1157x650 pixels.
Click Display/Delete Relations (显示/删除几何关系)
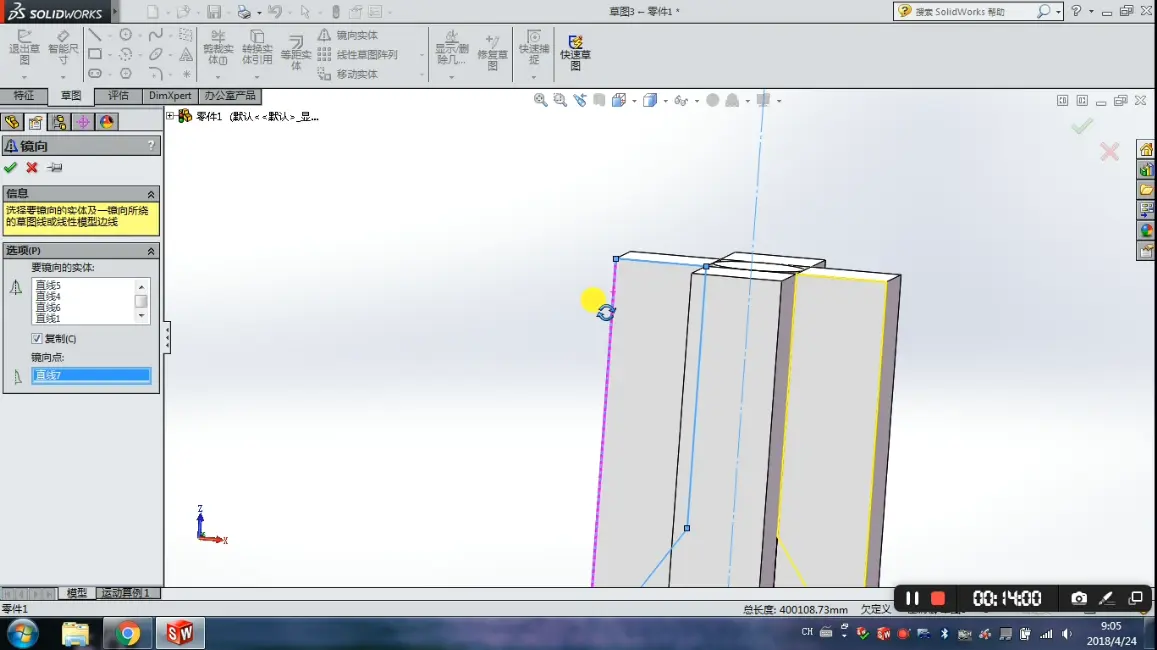click(x=452, y=47)
